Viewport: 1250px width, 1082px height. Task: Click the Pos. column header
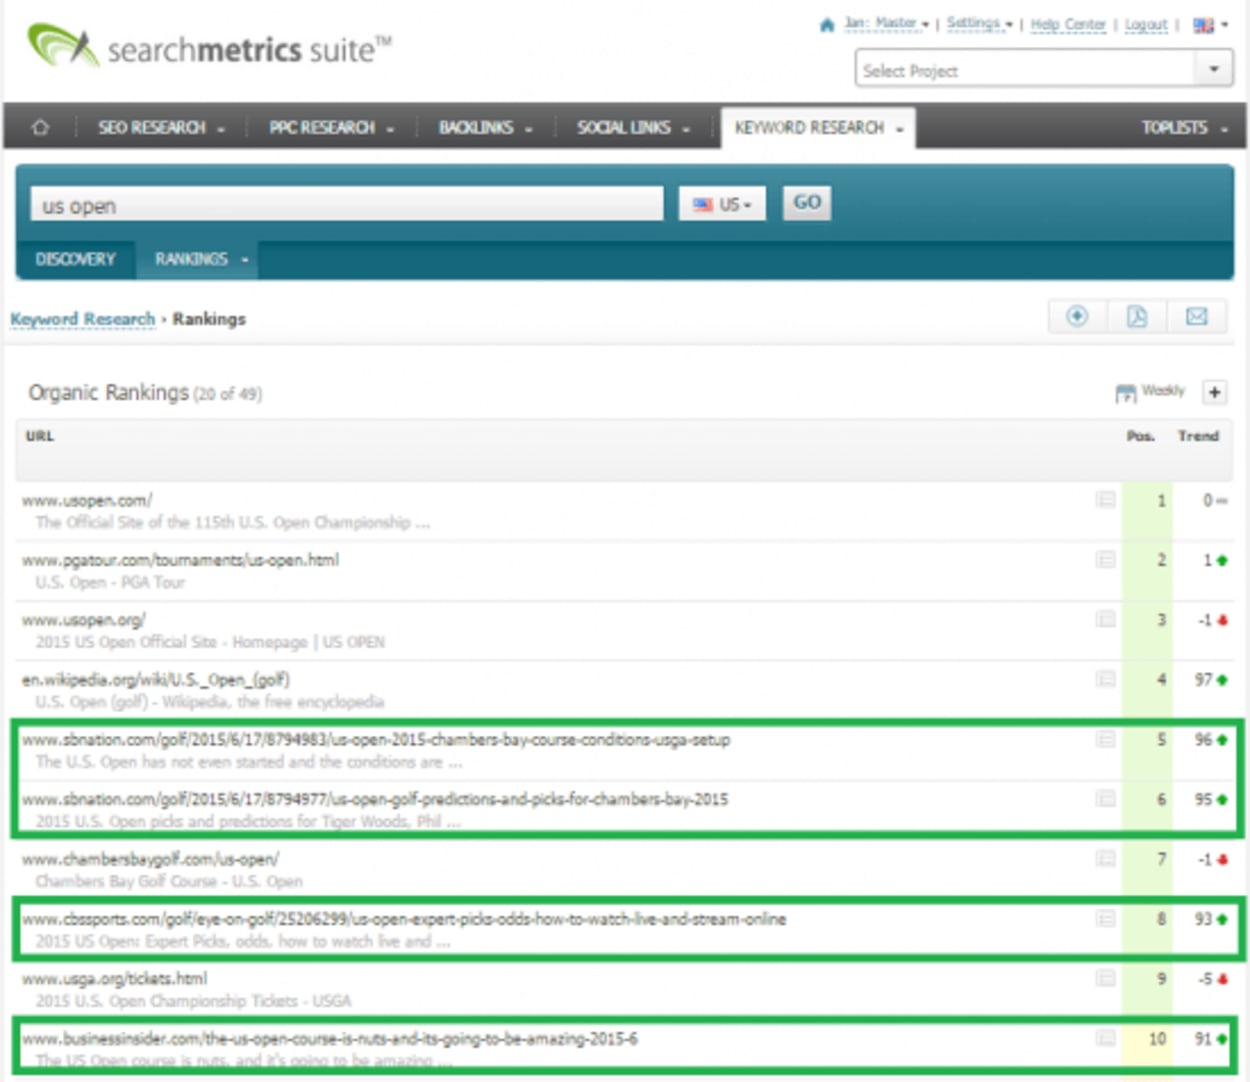pos(1140,436)
